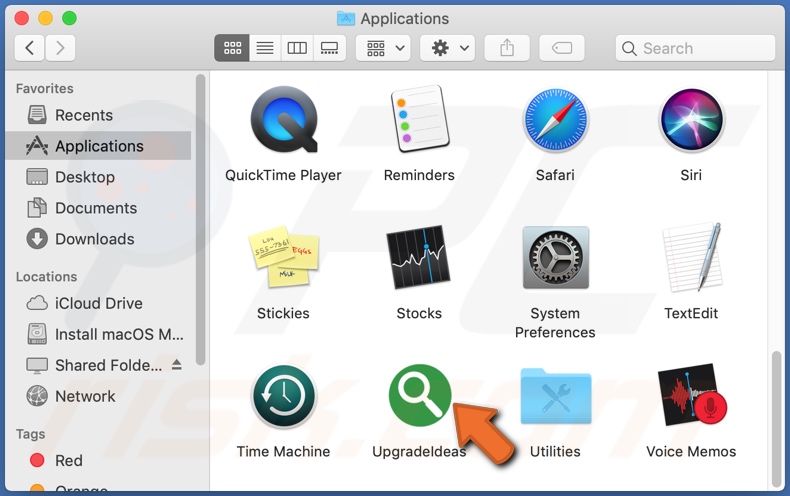Click the Time Machine label text
The width and height of the screenshot is (790, 496).
[x=284, y=451]
